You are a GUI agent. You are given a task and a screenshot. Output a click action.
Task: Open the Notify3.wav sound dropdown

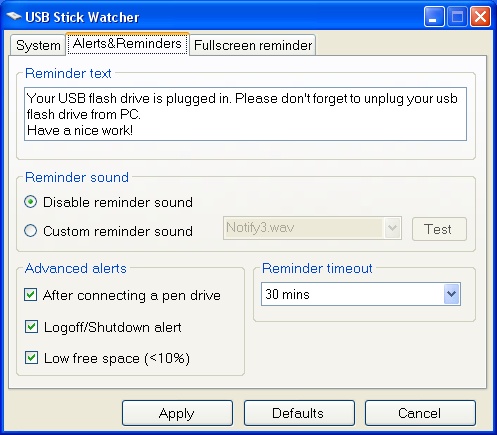(392, 228)
